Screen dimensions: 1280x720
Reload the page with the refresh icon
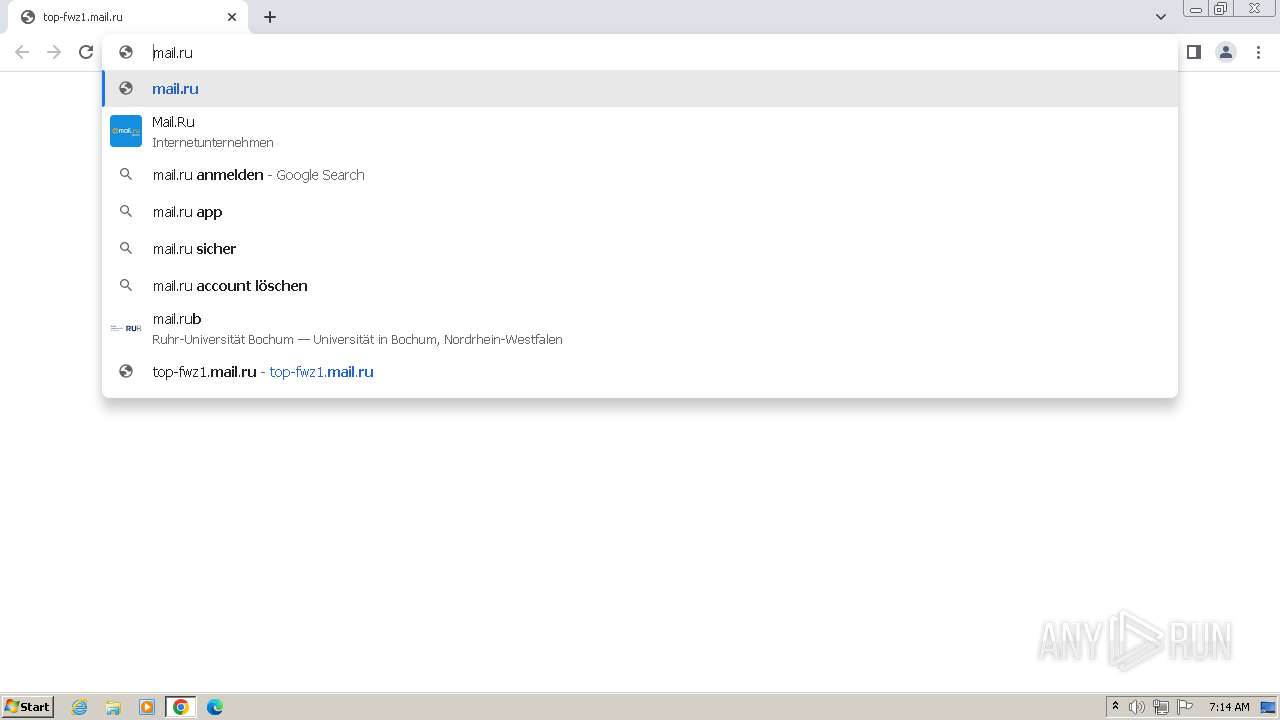pos(86,52)
